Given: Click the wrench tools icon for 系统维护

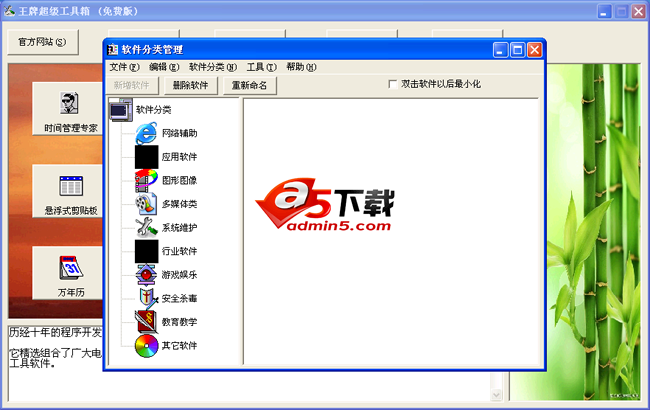Looking at the screenshot, I should (x=146, y=228).
